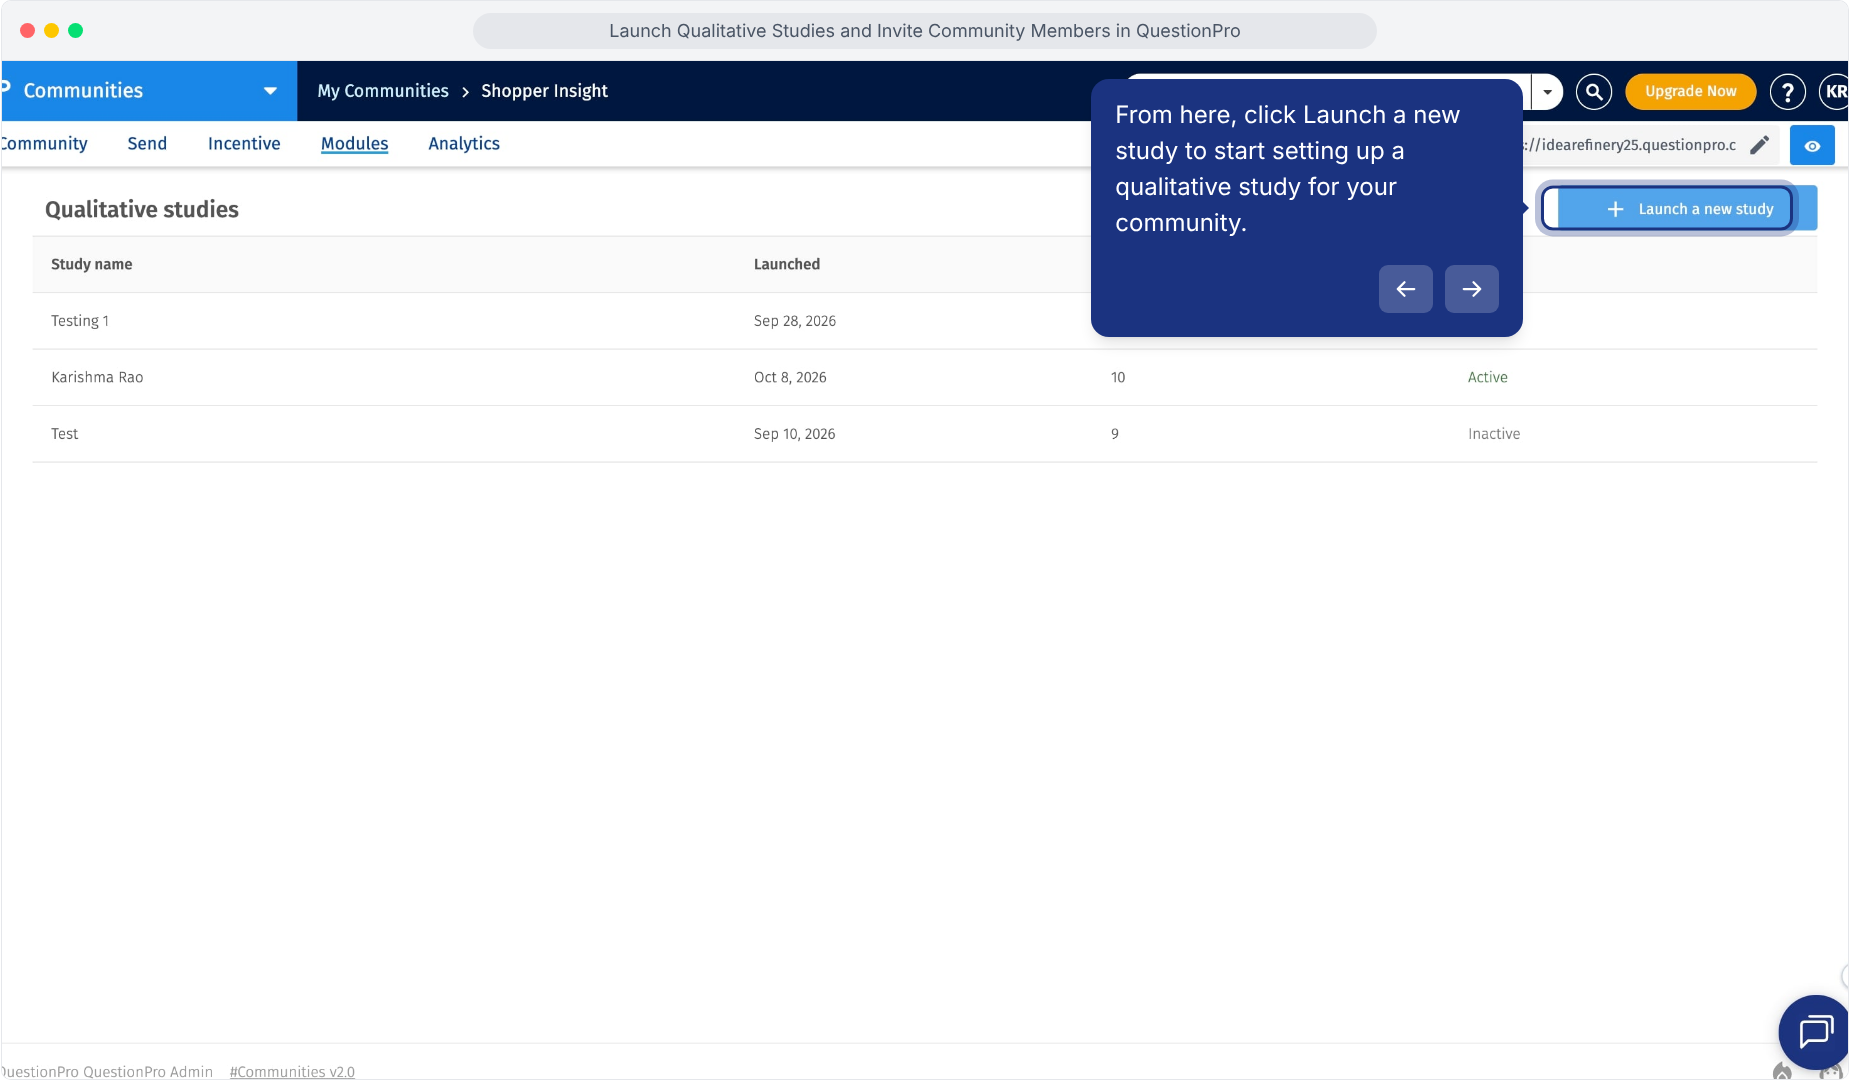Image resolution: width=1850 pixels, height=1080 pixels.
Task: Click the pencil icon to edit community URL
Action: click(x=1759, y=145)
